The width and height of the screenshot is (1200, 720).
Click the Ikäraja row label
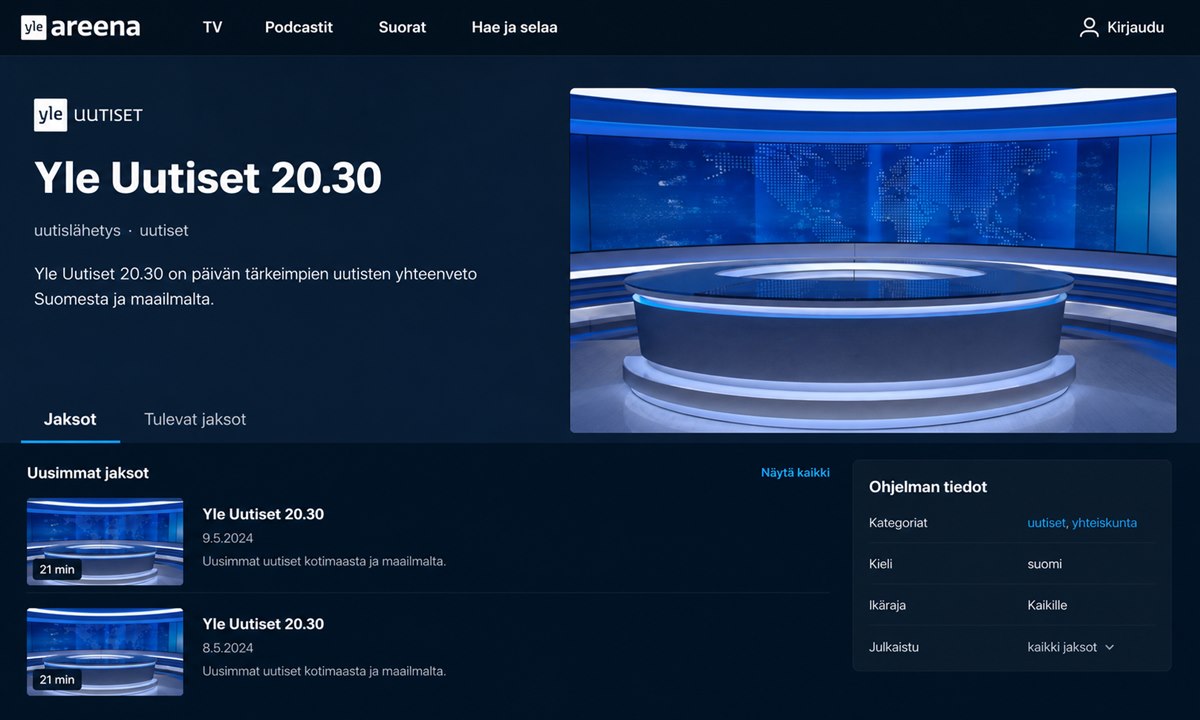(888, 605)
